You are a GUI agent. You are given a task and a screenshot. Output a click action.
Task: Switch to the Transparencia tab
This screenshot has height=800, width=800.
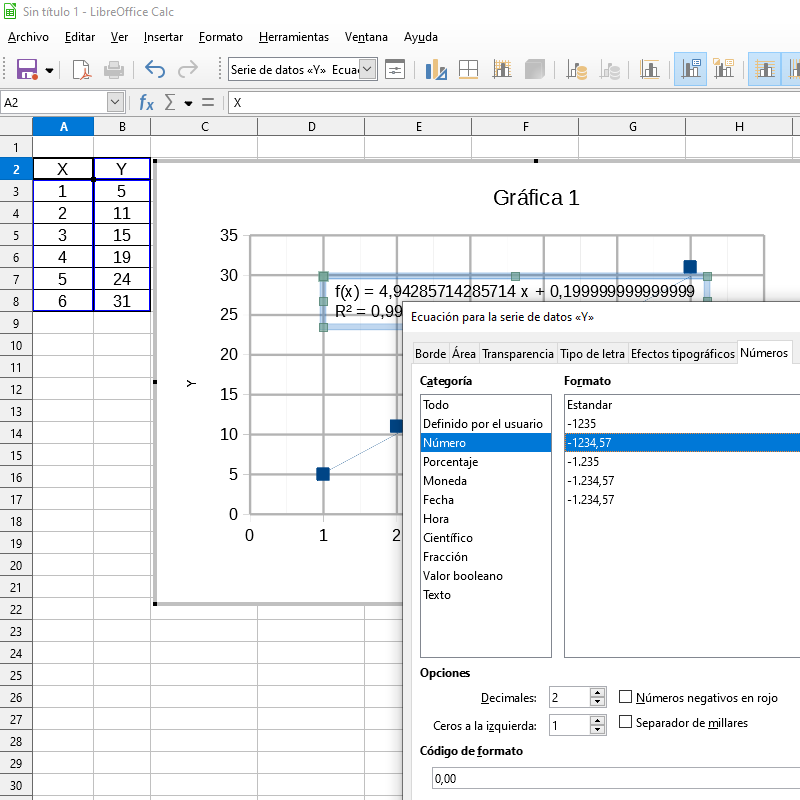[x=518, y=354]
